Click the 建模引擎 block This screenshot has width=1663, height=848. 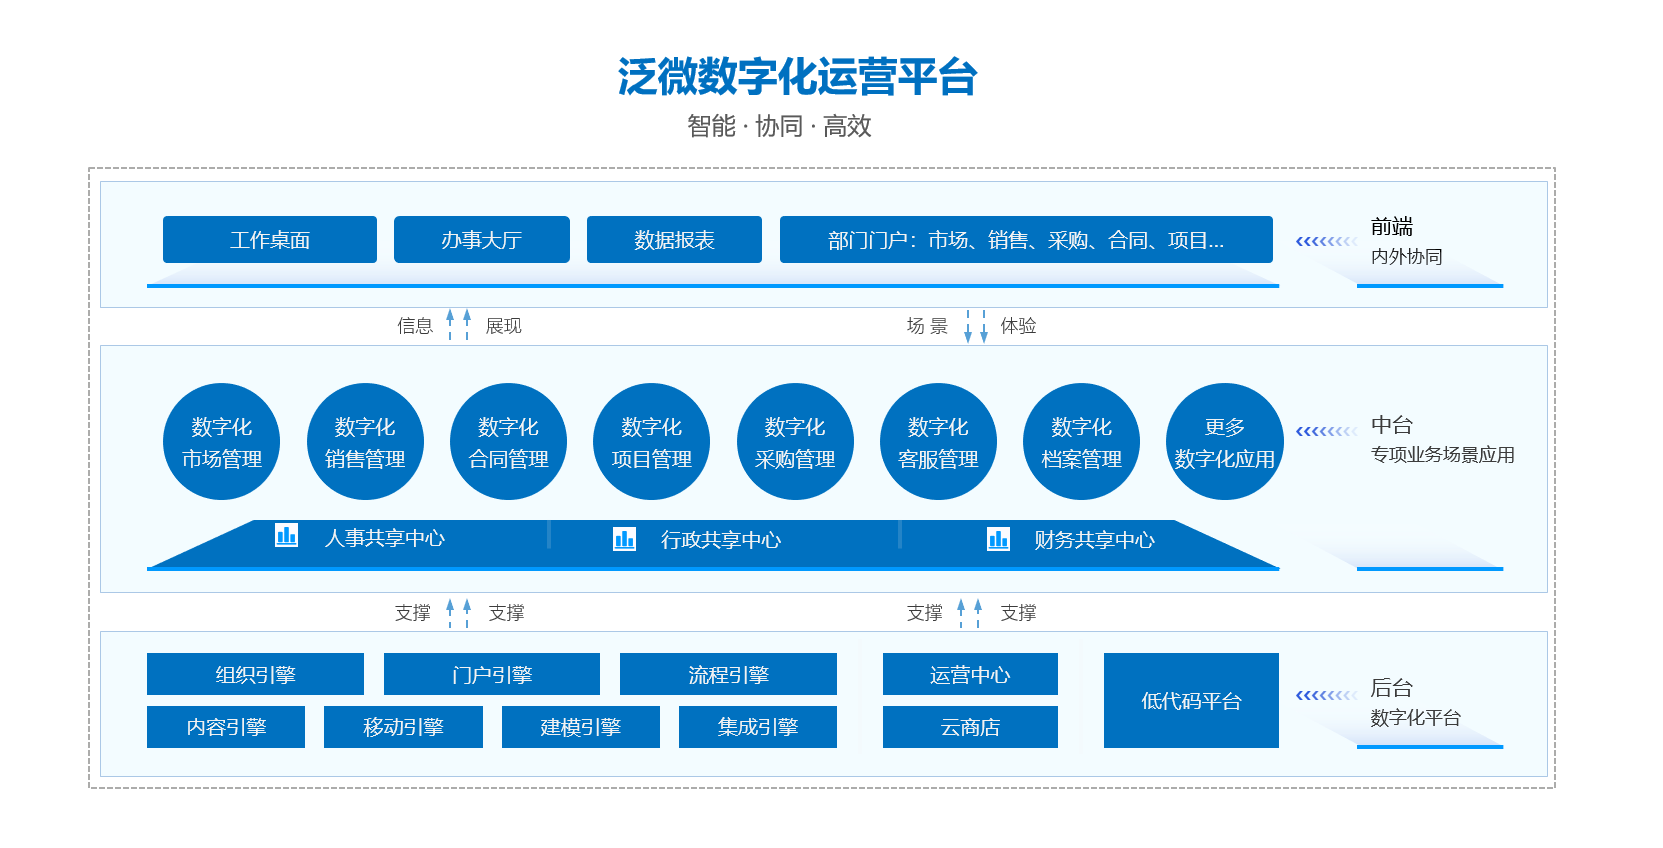click(581, 727)
